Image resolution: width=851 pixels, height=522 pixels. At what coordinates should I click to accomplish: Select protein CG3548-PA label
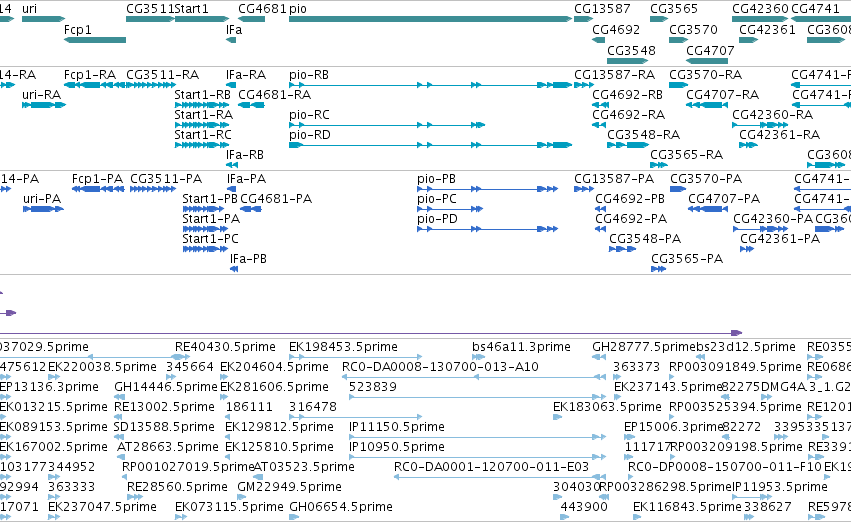point(645,239)
